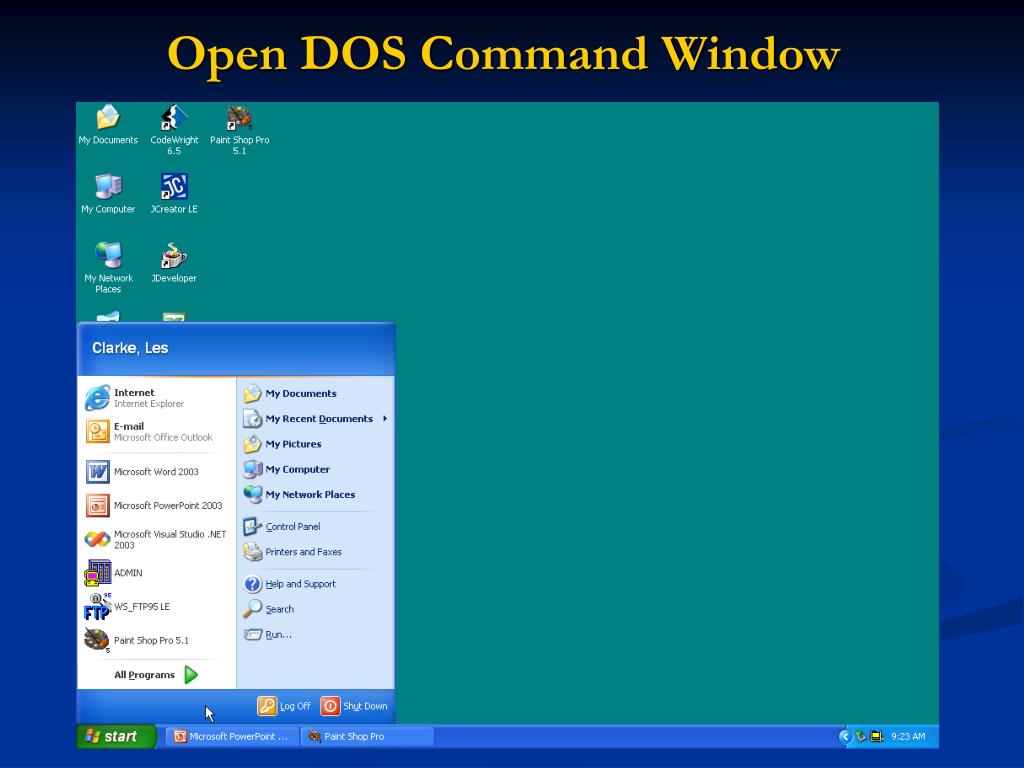The width and height of the screenshot is (1024, 768).
Task: Click the Log Off button
Action: (x=284, y=706)
